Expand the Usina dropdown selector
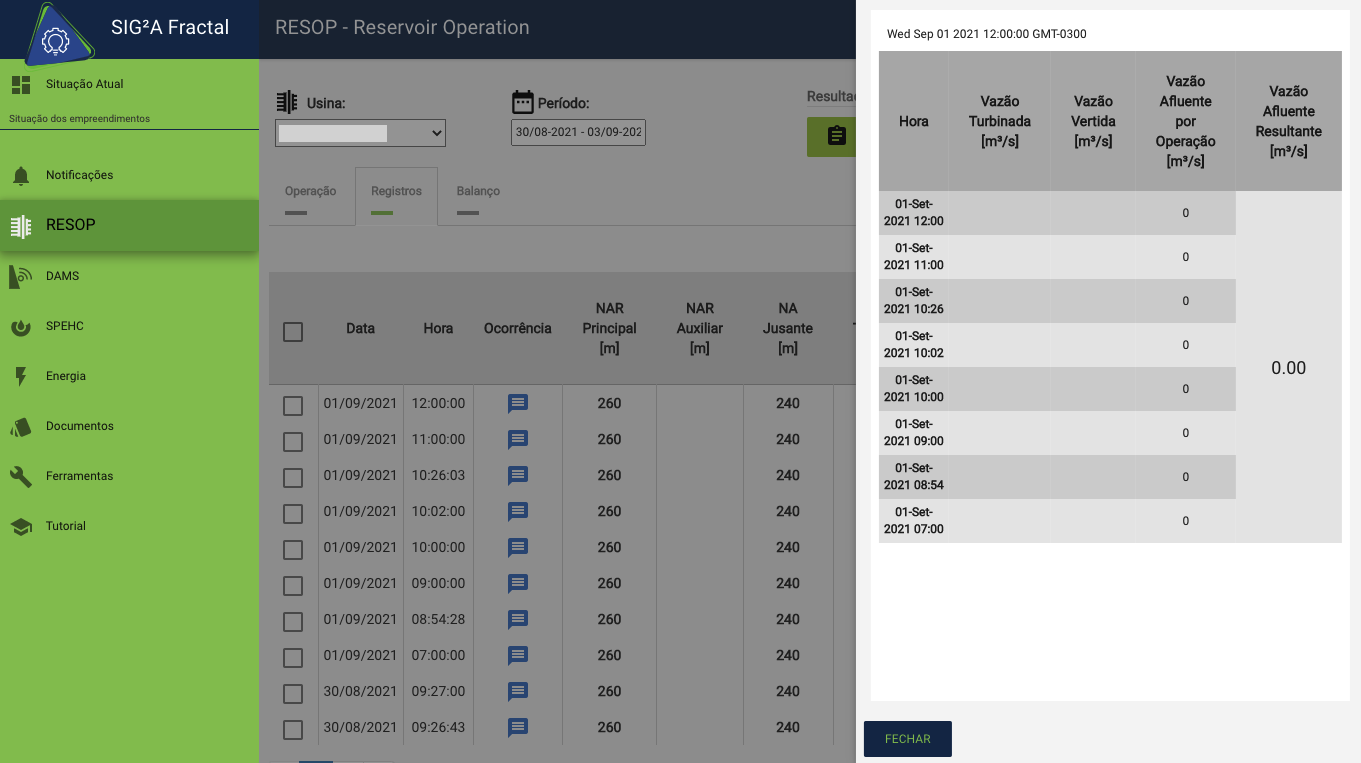The height and width of the screenshot is (763, 1361). coord(360,133)
